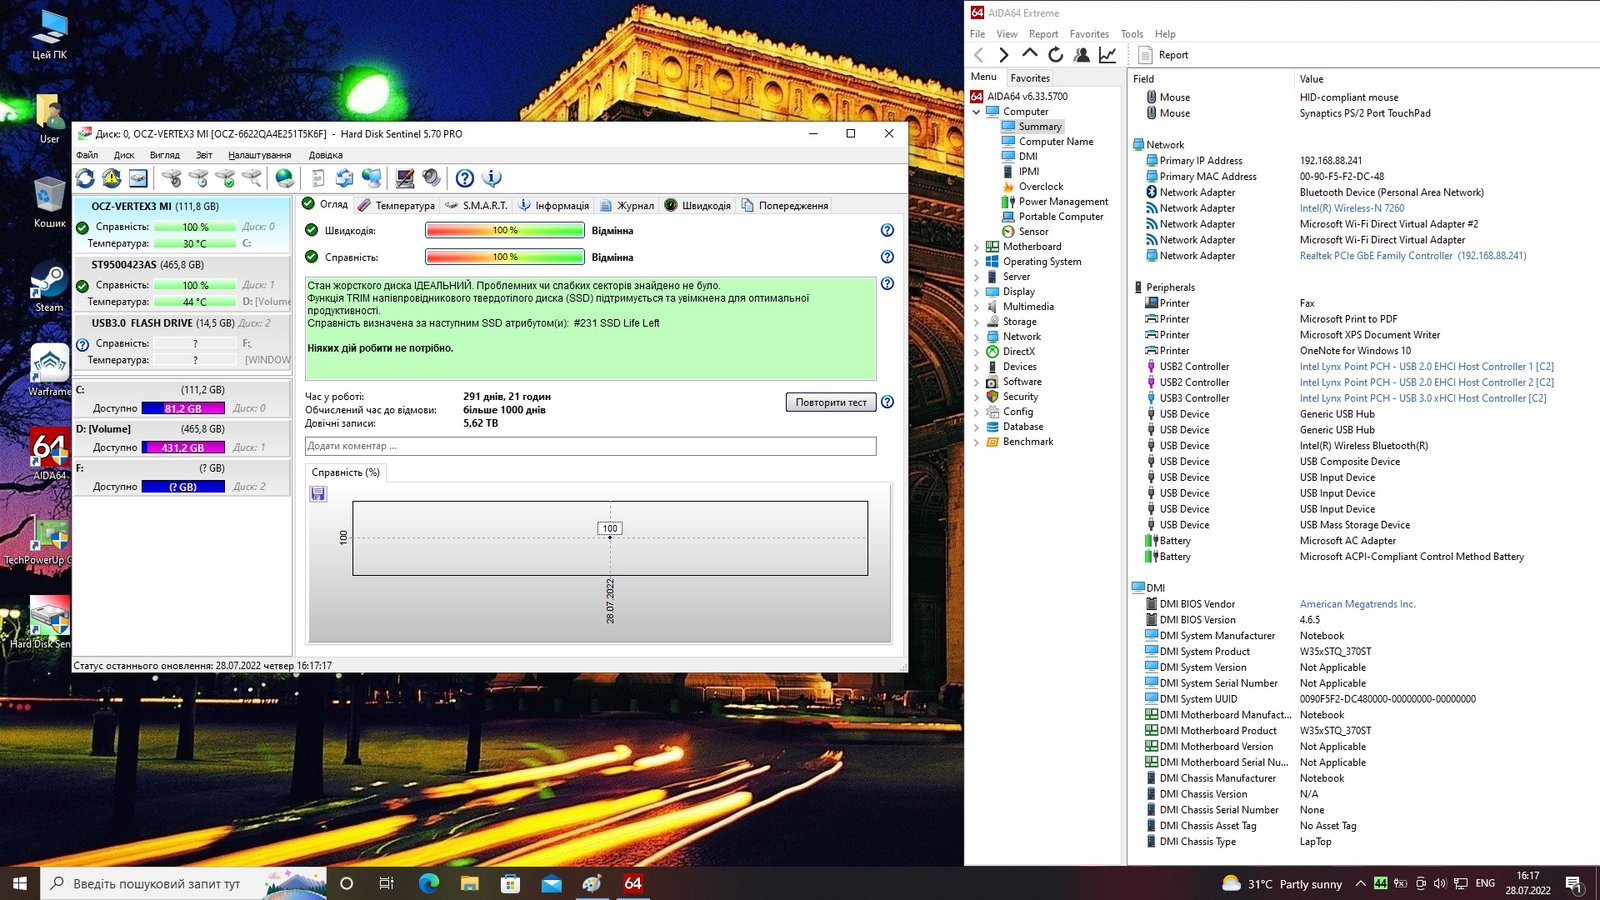Click the forward arrow in AIDA64 toolbar
The width and height of the screenshot is (1600, 900).
pos(1003,55)
